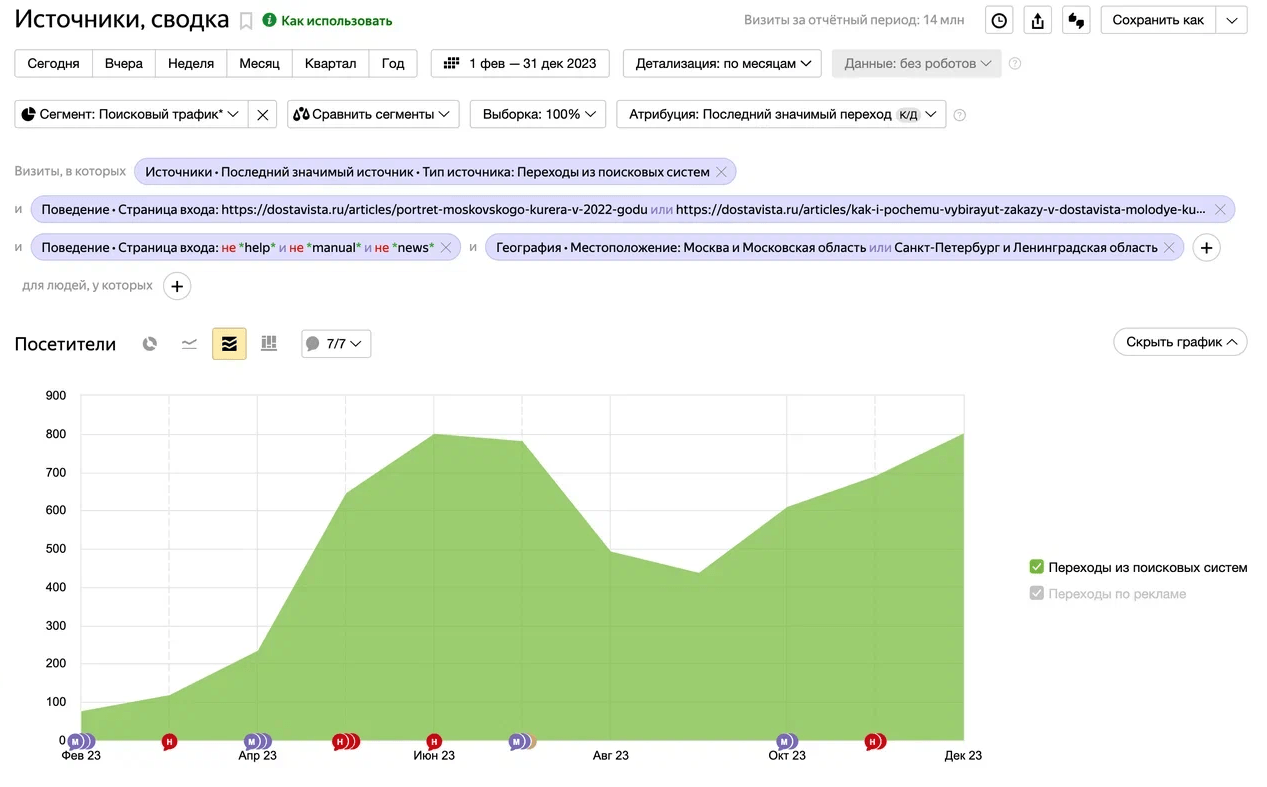The width and height of the screenshot is (1267, 787).
Task: Click the export/share icon
Action: click(x=1037, y=20)
